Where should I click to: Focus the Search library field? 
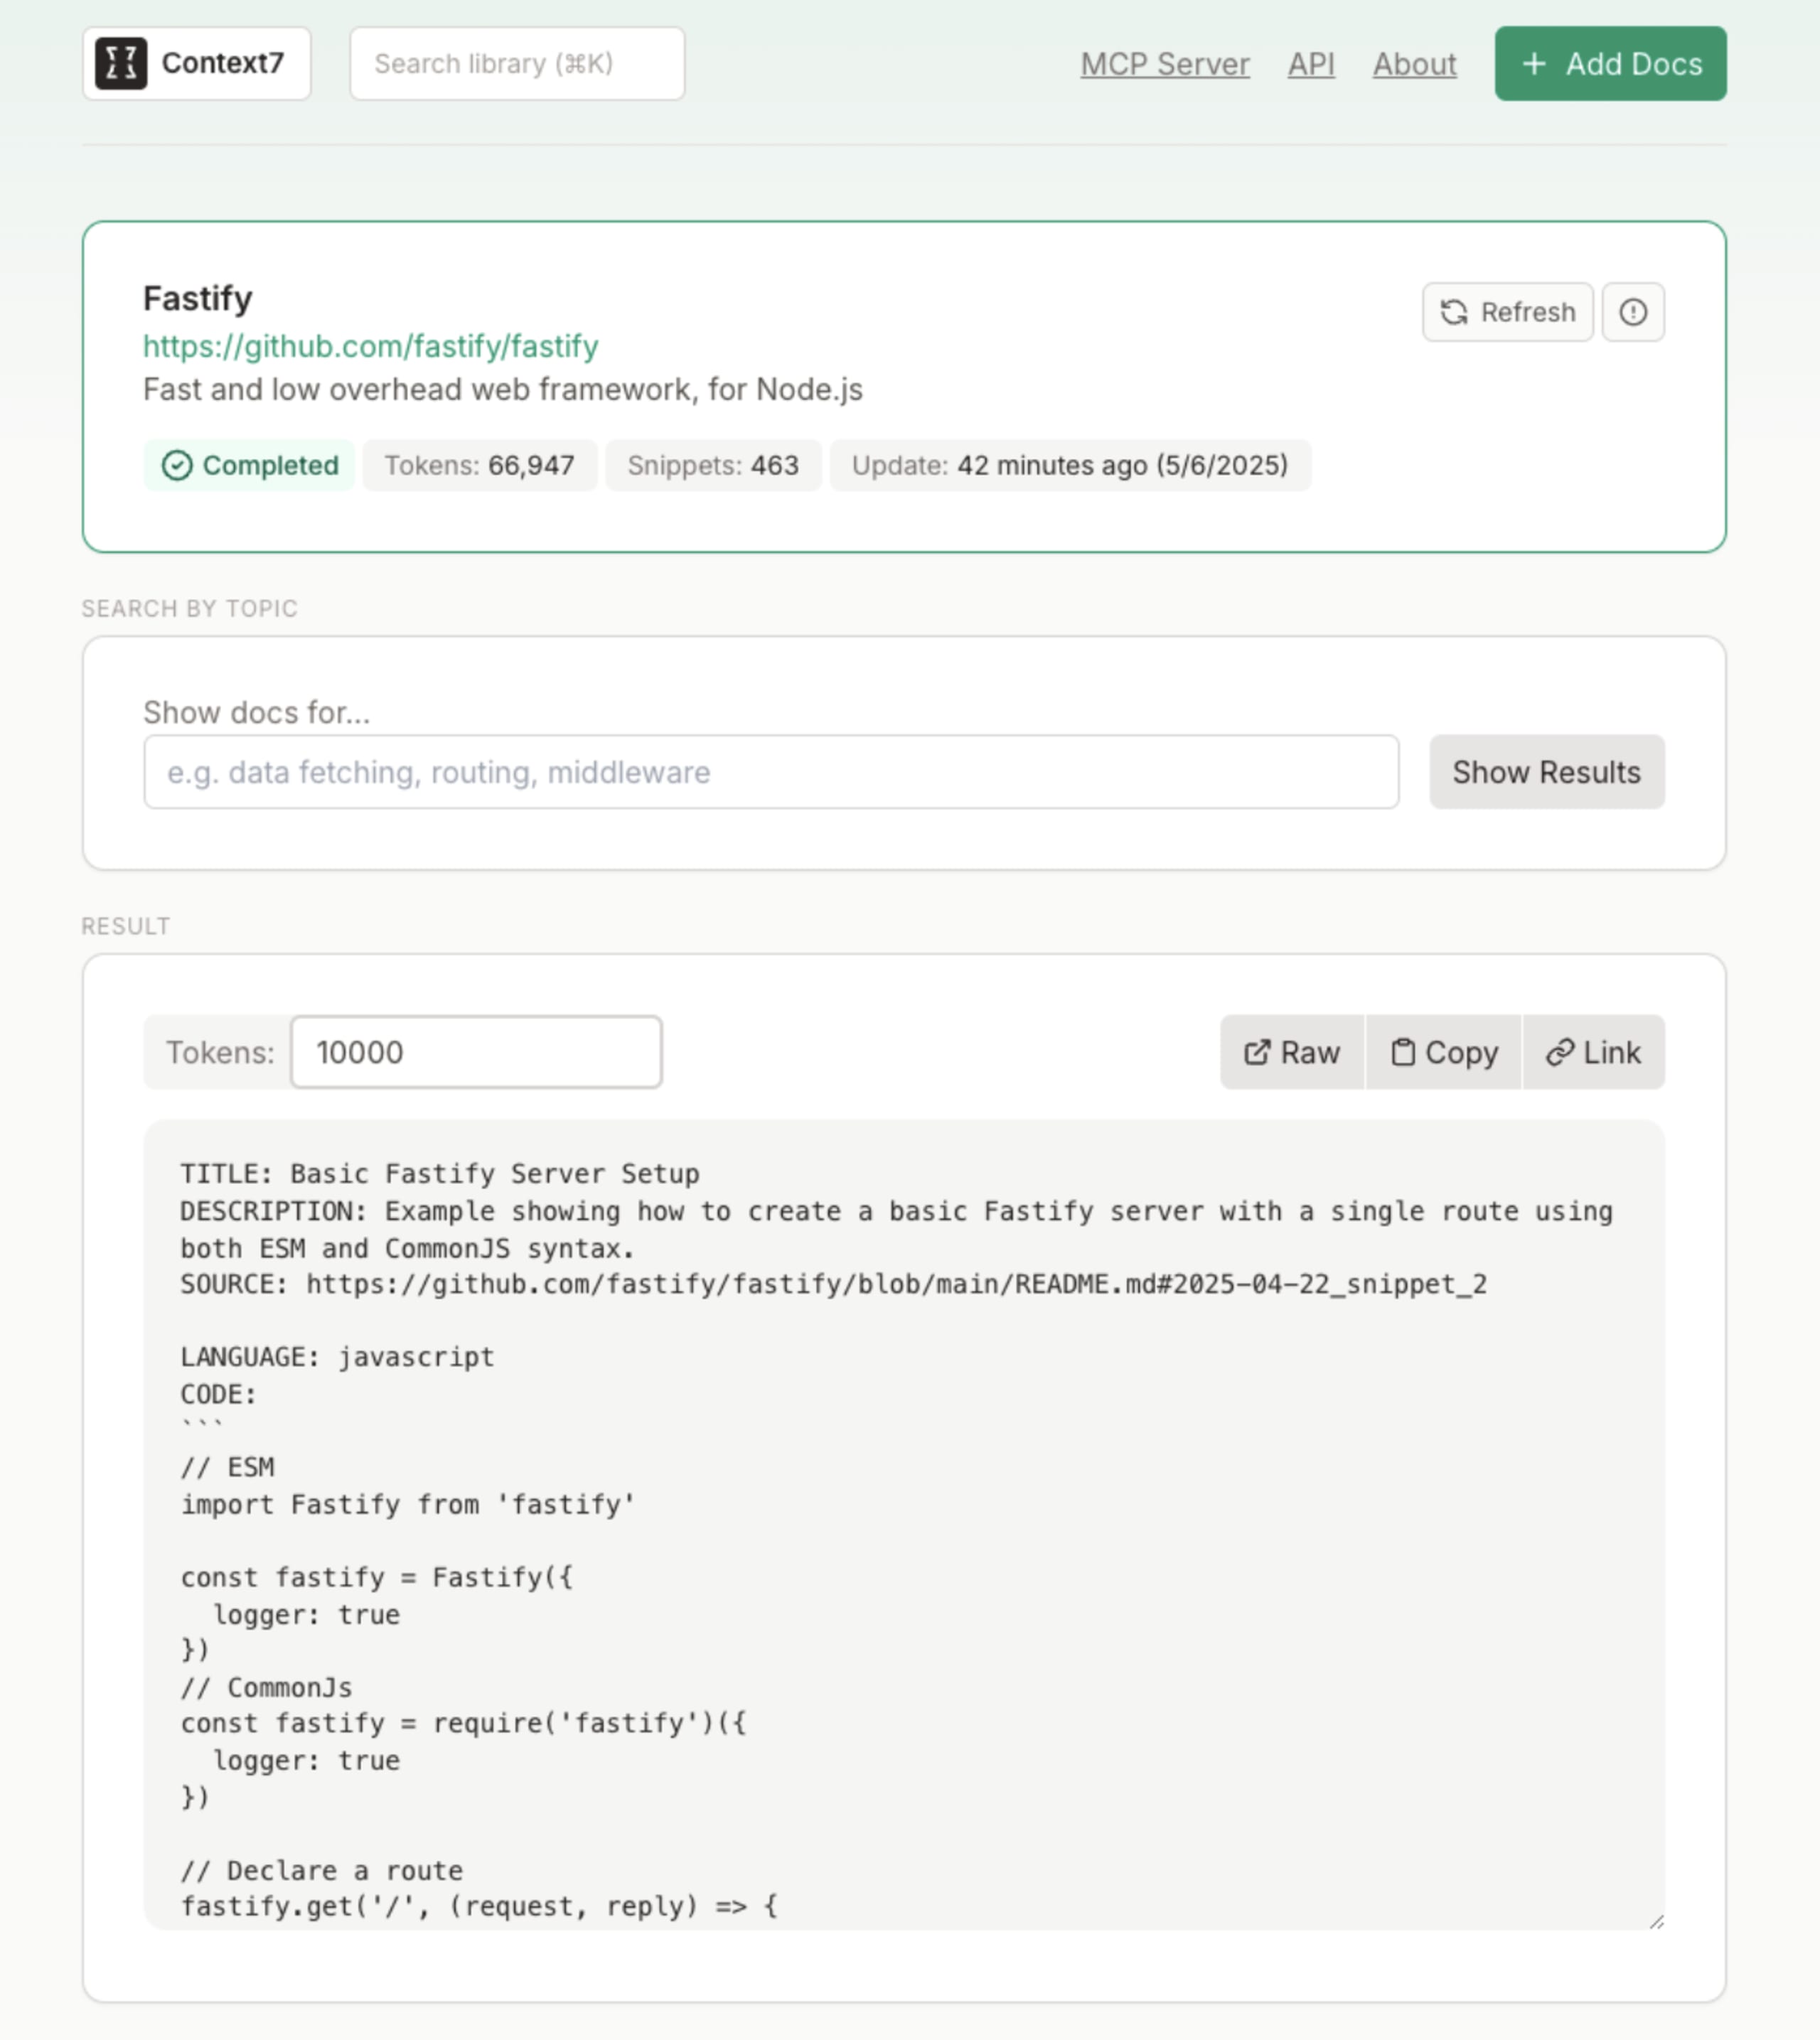[517, 63]
